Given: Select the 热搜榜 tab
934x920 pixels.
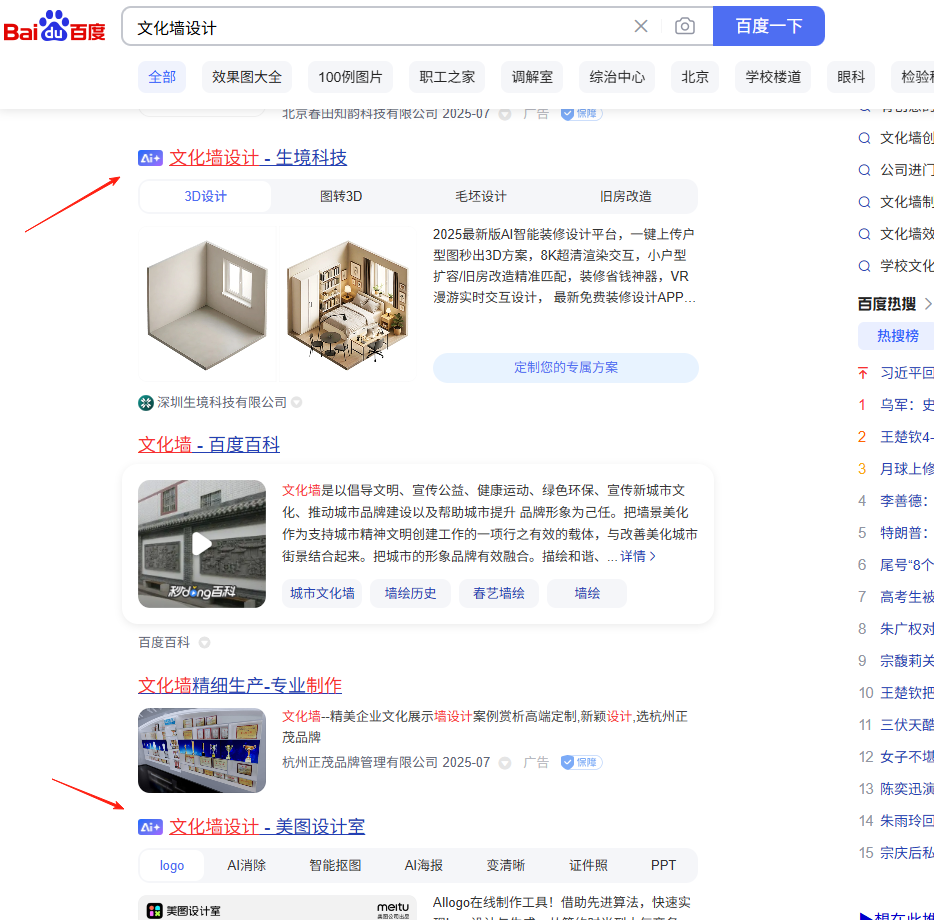Looking at the screenshot, I should [898, 336].
